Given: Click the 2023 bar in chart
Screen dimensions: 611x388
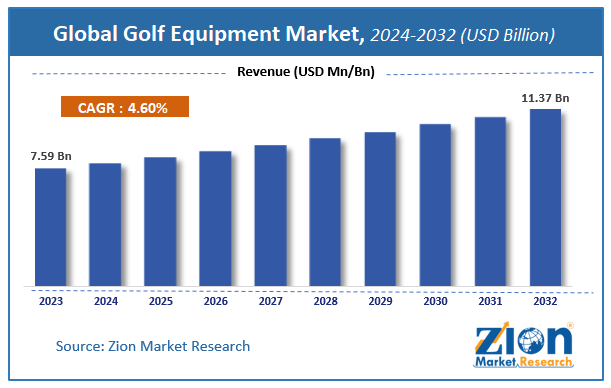Looking at the screenshot, I should click(51, 227).
